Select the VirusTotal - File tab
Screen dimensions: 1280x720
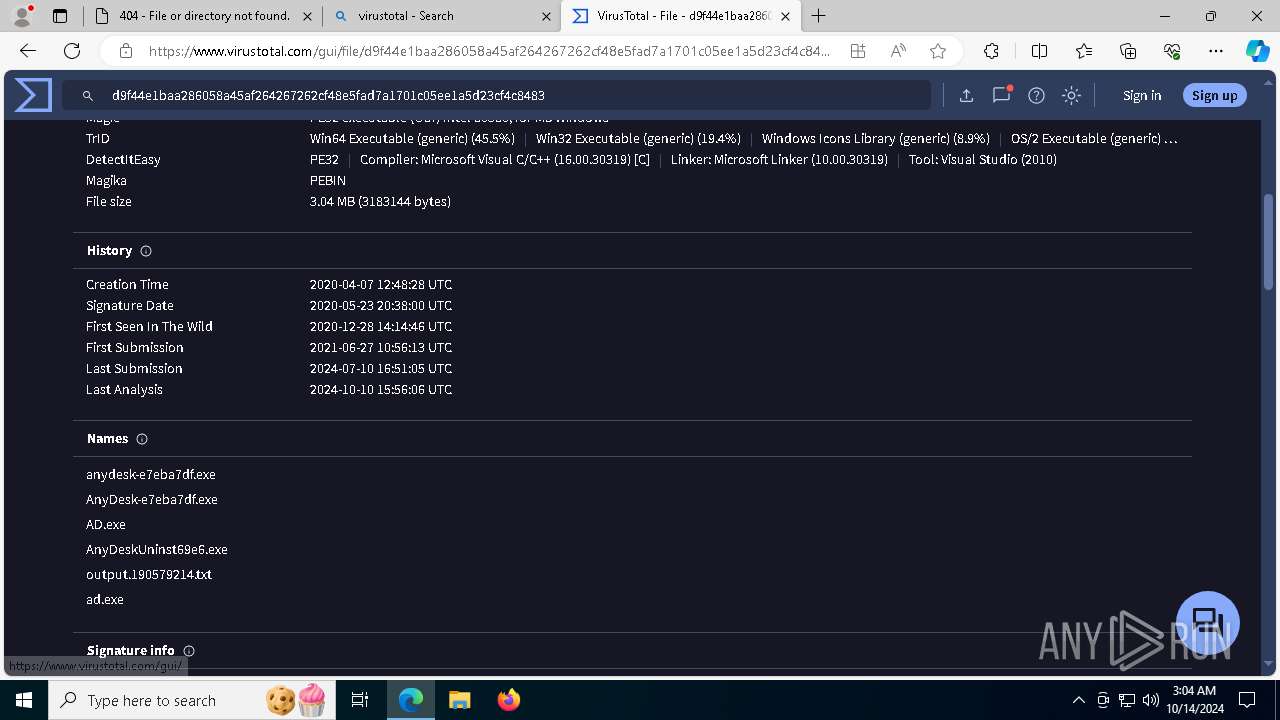pos(681,16)
